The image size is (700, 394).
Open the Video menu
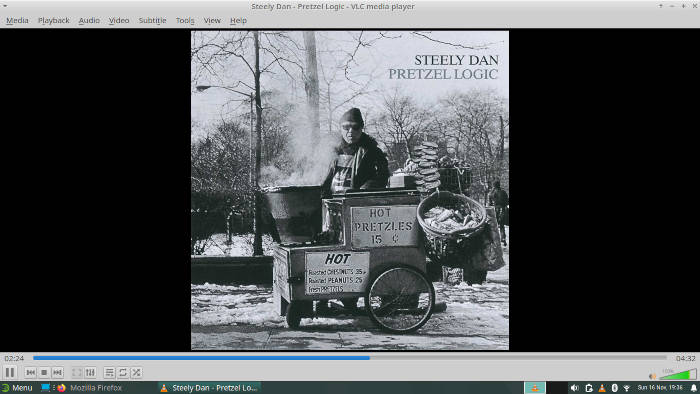[119, 21]
